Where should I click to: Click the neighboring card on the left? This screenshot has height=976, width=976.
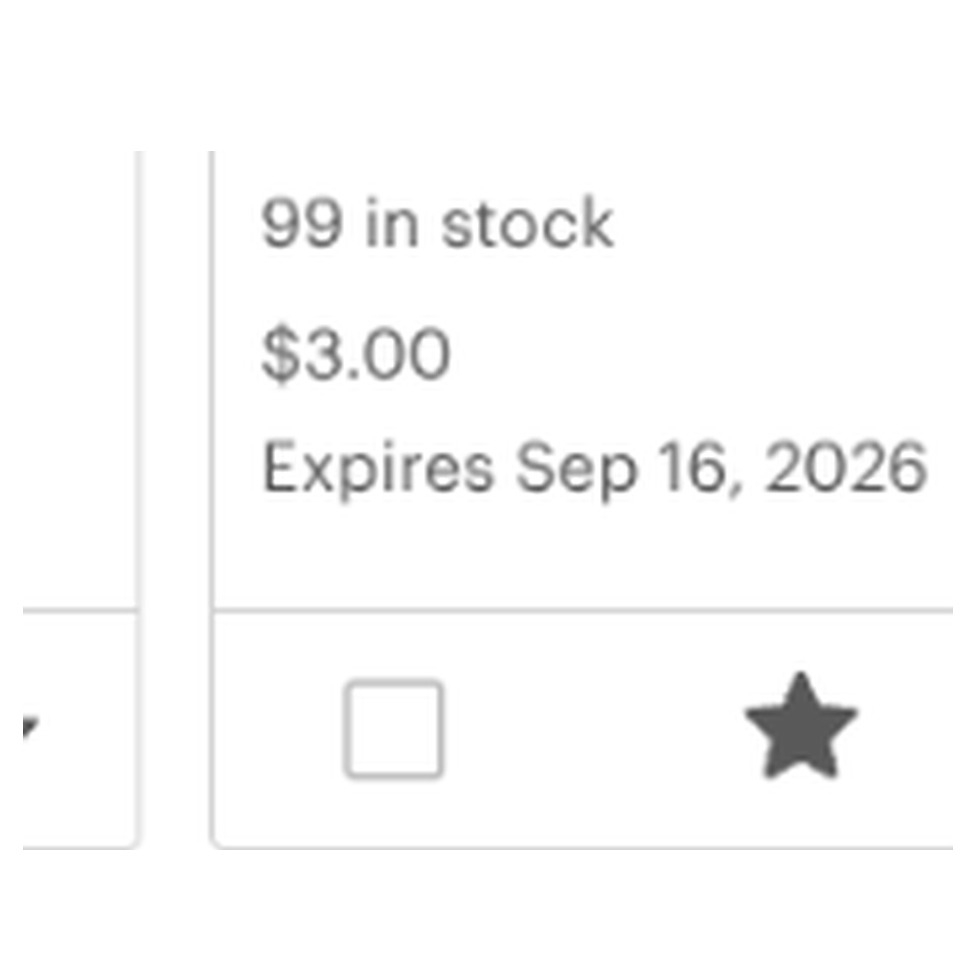click(80, 498)
